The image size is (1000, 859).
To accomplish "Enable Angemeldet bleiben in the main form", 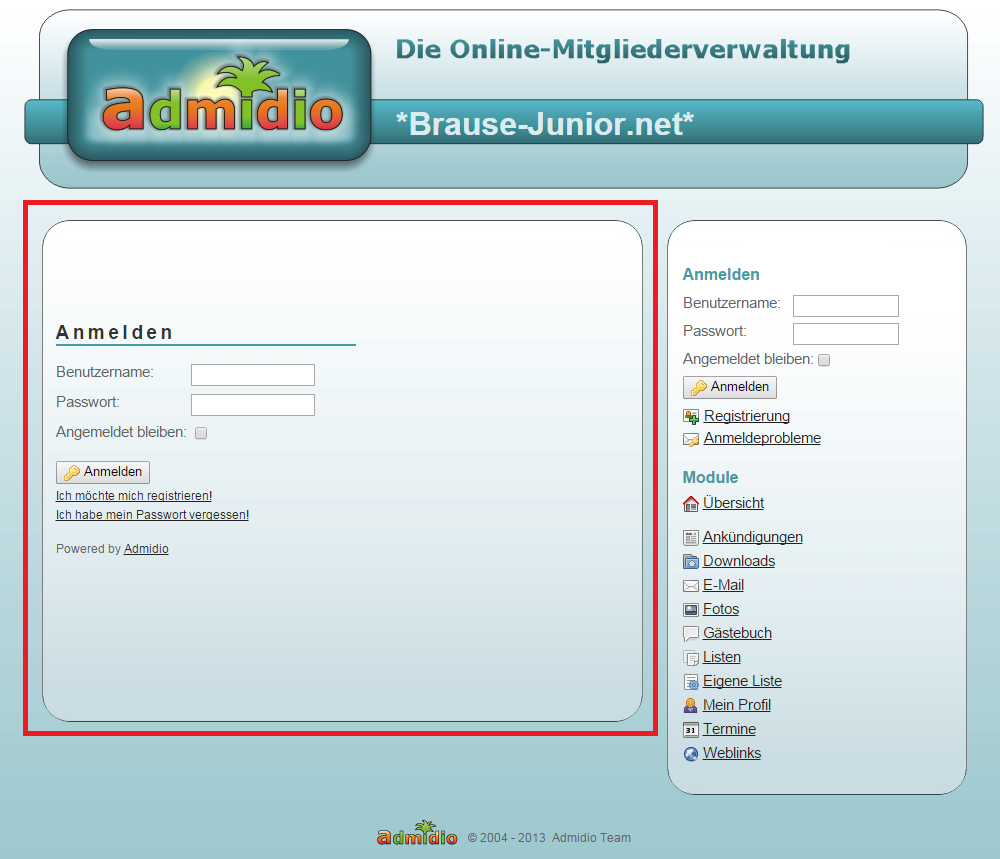I will pos(201,433).
